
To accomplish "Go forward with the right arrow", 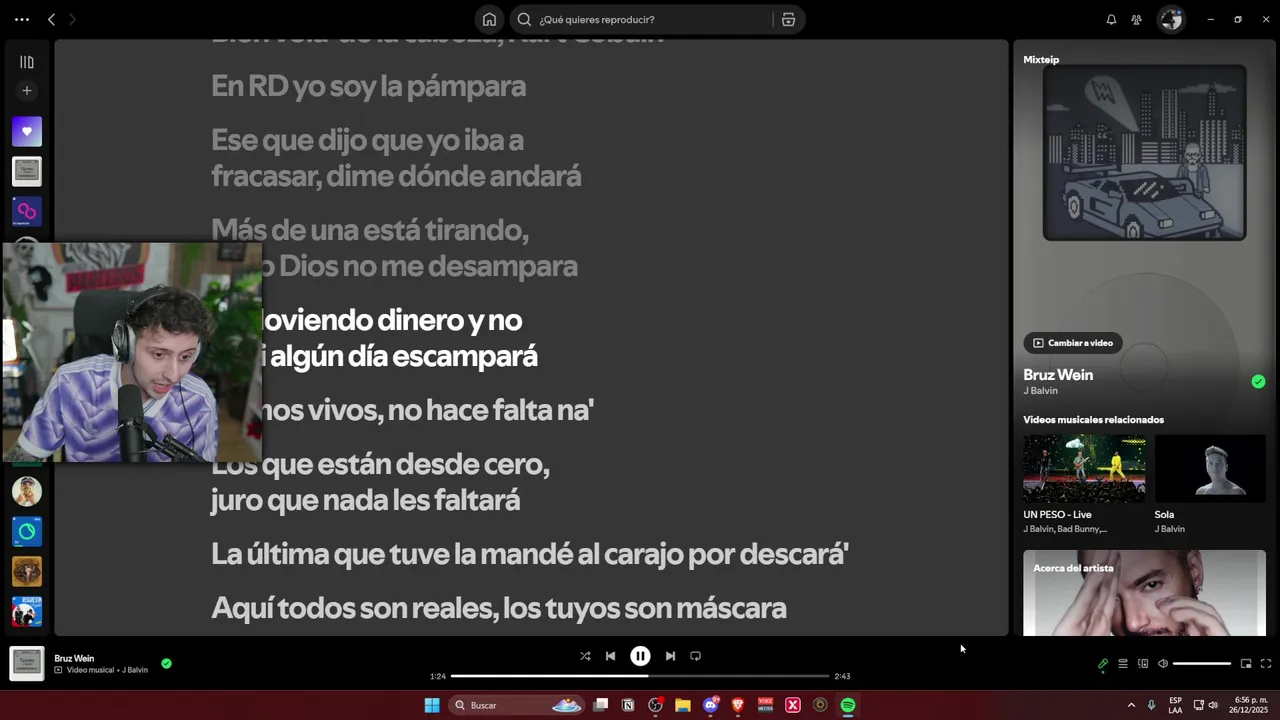I will coord(72,19).
